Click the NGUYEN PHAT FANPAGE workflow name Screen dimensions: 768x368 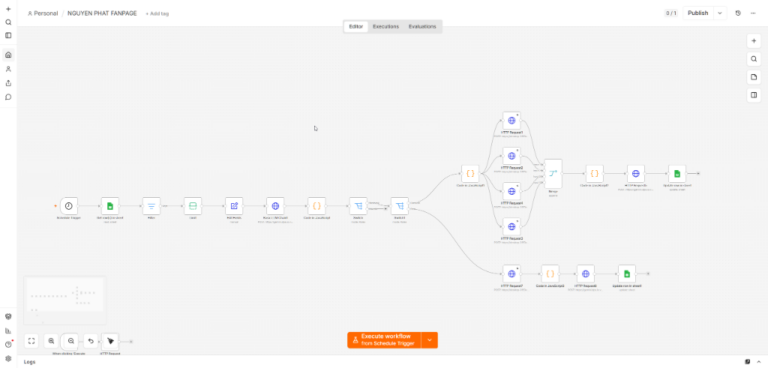[102, 13]
